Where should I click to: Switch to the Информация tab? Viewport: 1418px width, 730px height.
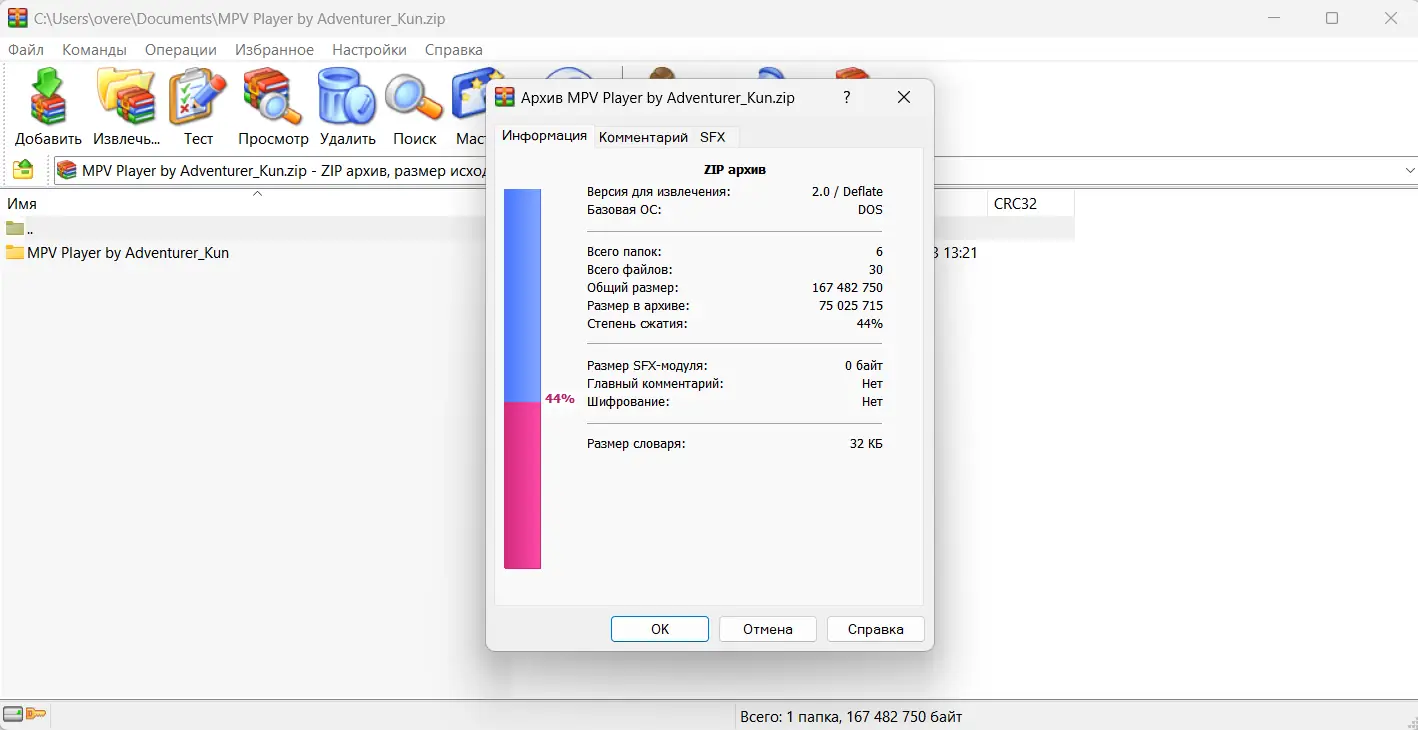(544, 136)
